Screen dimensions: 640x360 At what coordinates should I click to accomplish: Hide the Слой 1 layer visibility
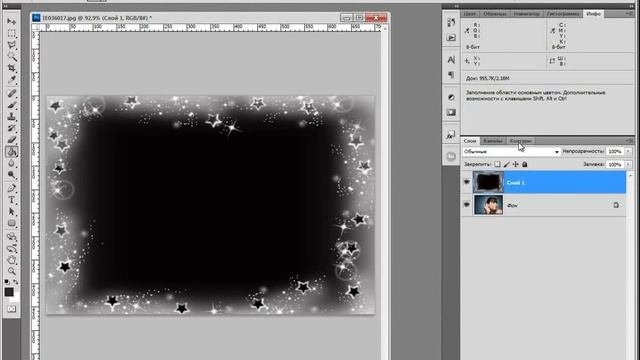[x=467, y=182]
